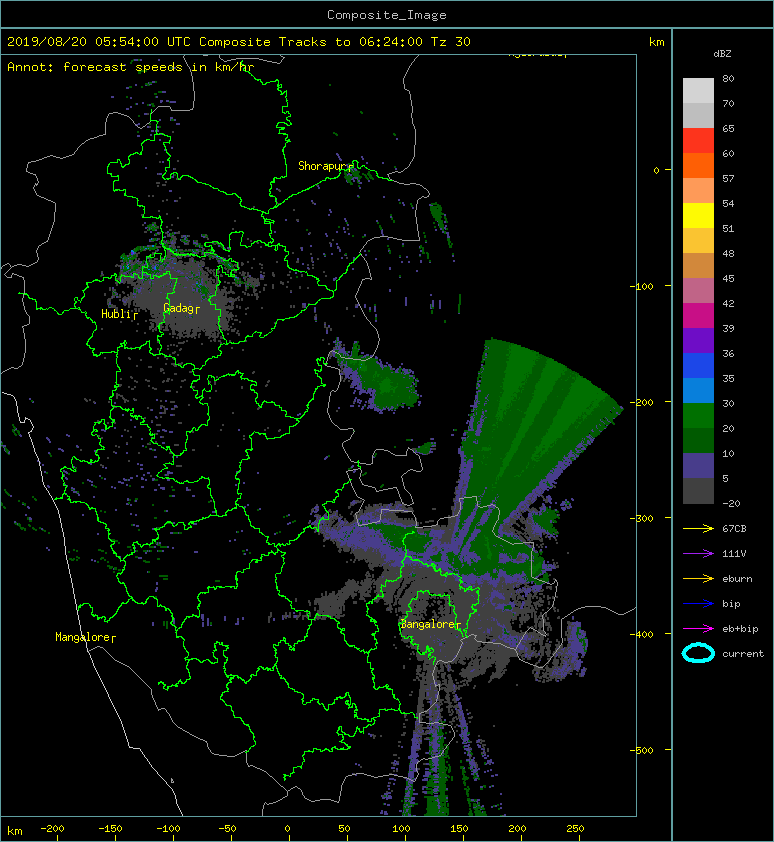The width and height of the screenshot is (774, 842).
Task: Select the magenta 39-42 dBZ swatch
Action: pos(698,315)
